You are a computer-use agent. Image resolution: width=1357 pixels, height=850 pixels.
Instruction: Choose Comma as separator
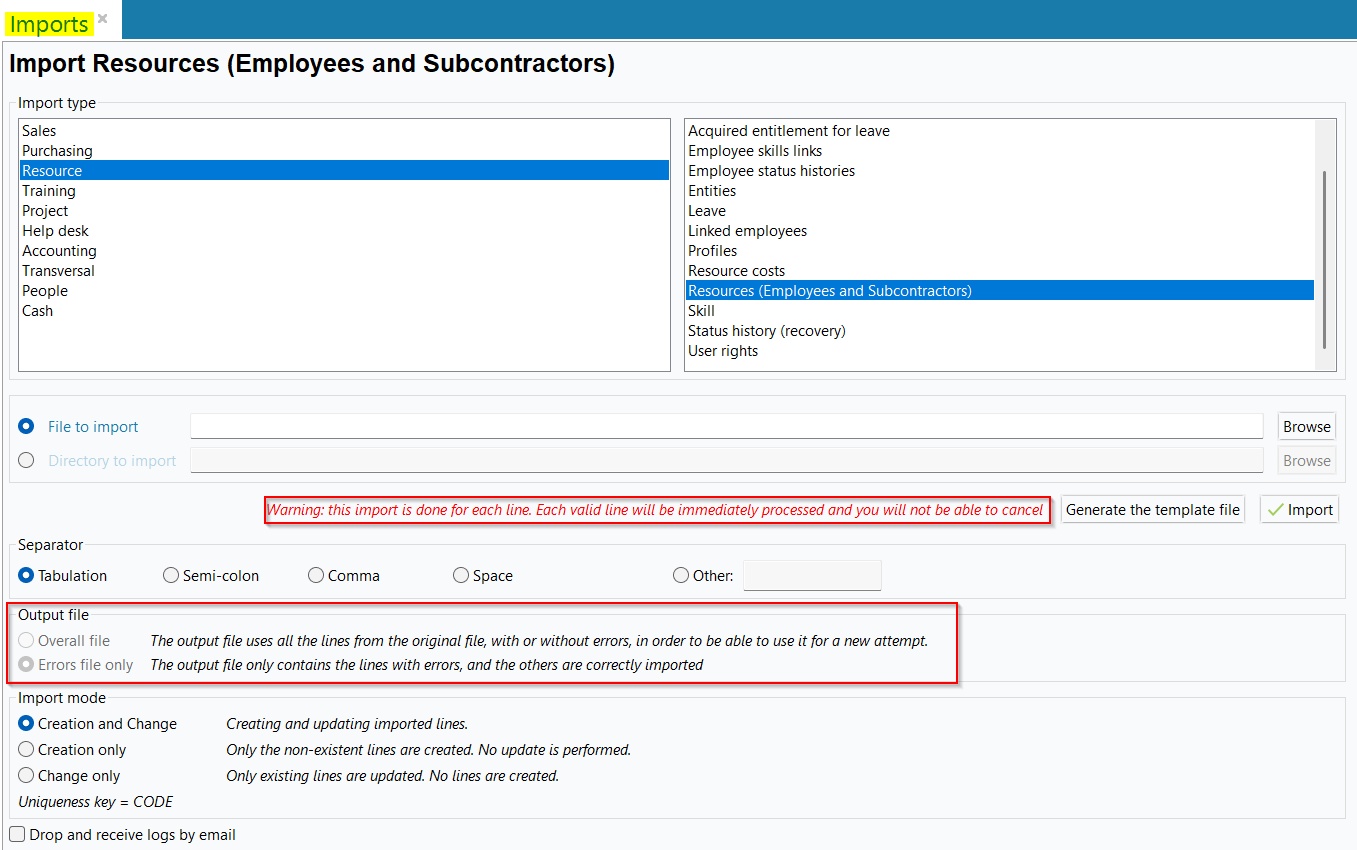316,576
